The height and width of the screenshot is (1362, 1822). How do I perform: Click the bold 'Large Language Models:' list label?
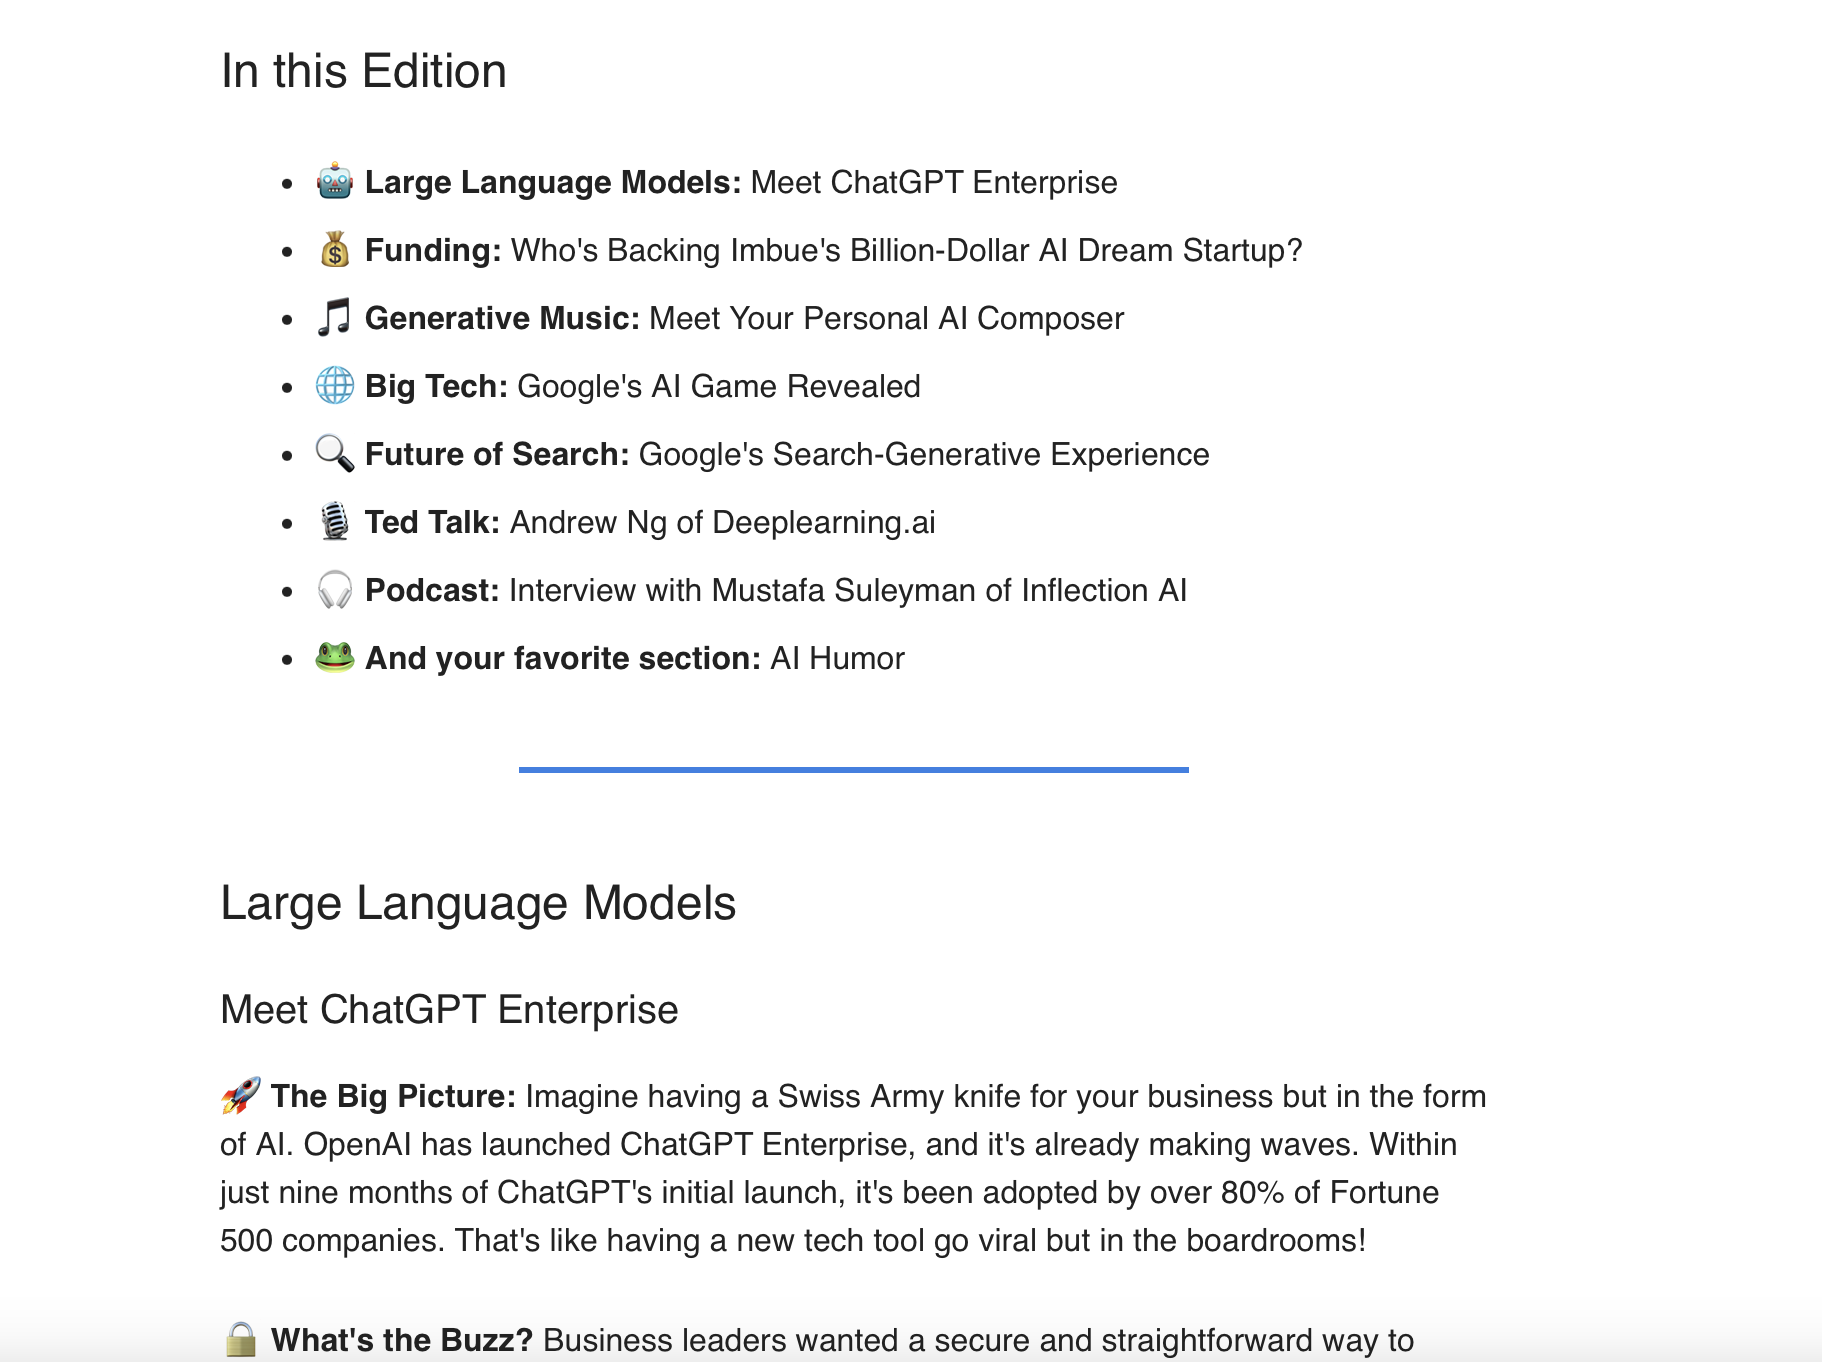point(553,182)
